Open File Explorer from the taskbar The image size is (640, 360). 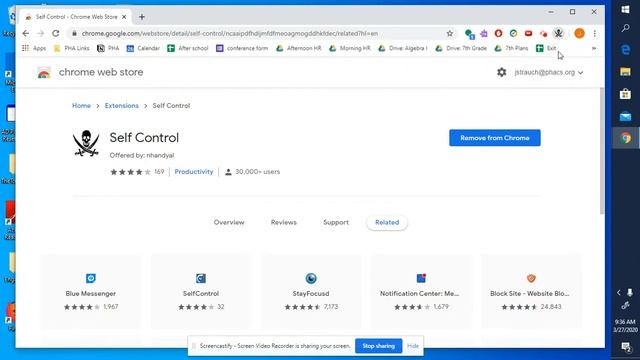pyautogui.click(x=625, y=72)
